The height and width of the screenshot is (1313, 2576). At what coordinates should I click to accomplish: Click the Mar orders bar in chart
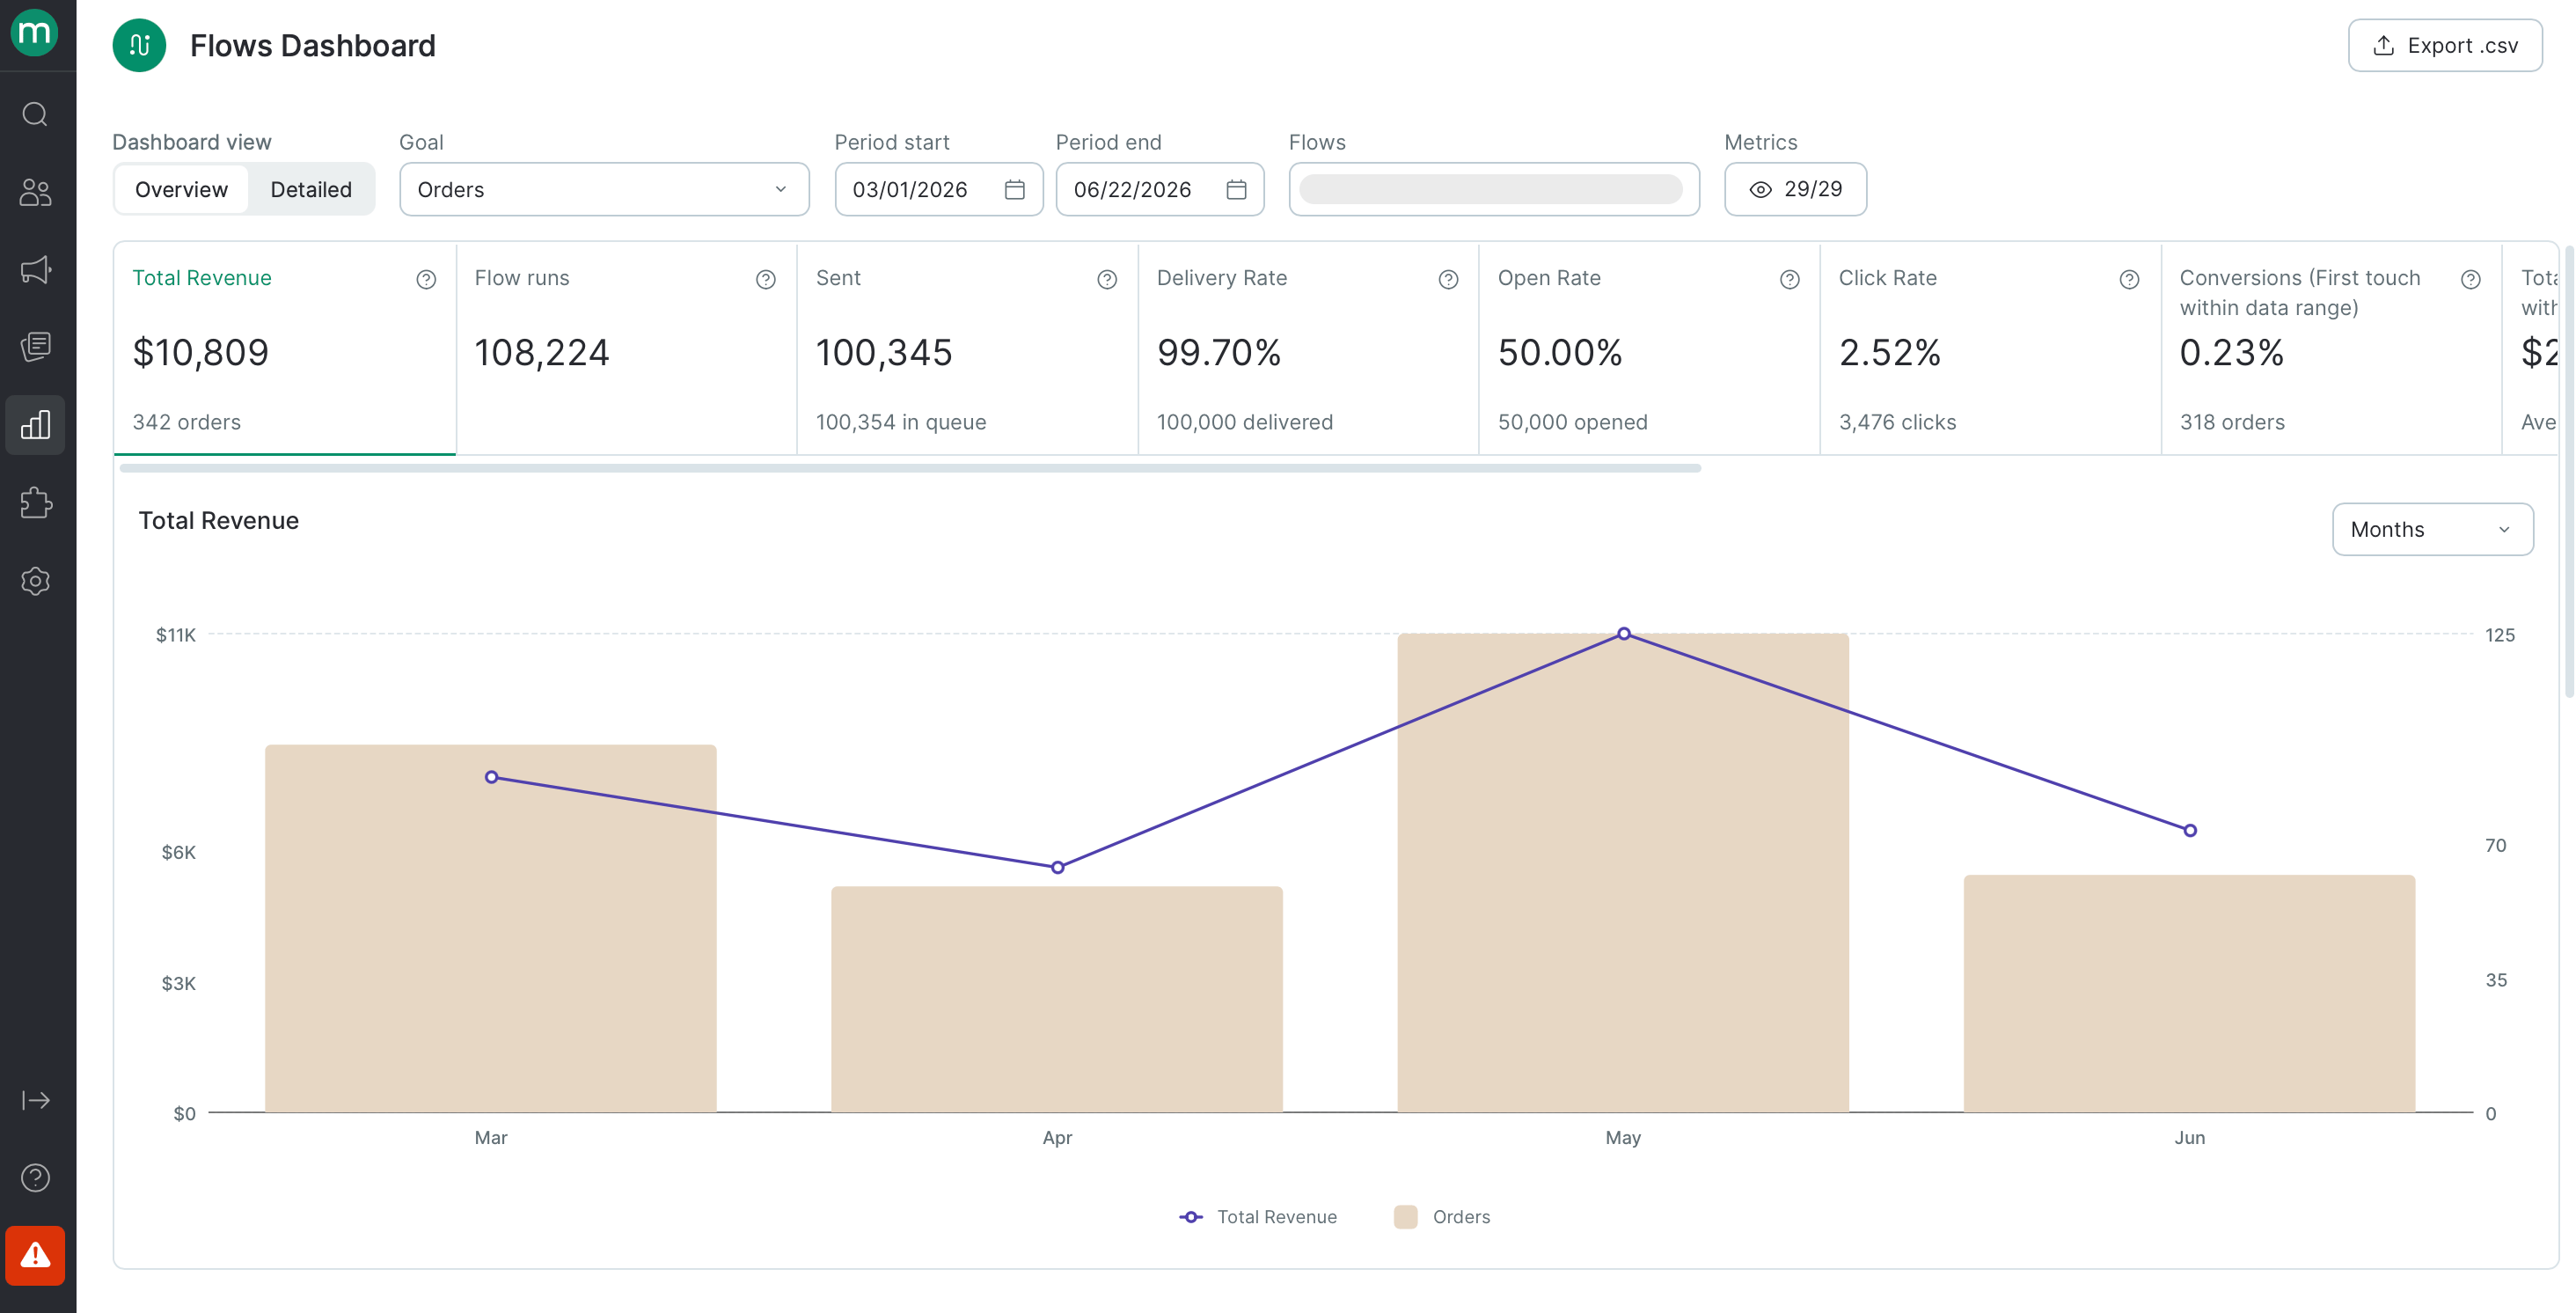coord(491,928)
